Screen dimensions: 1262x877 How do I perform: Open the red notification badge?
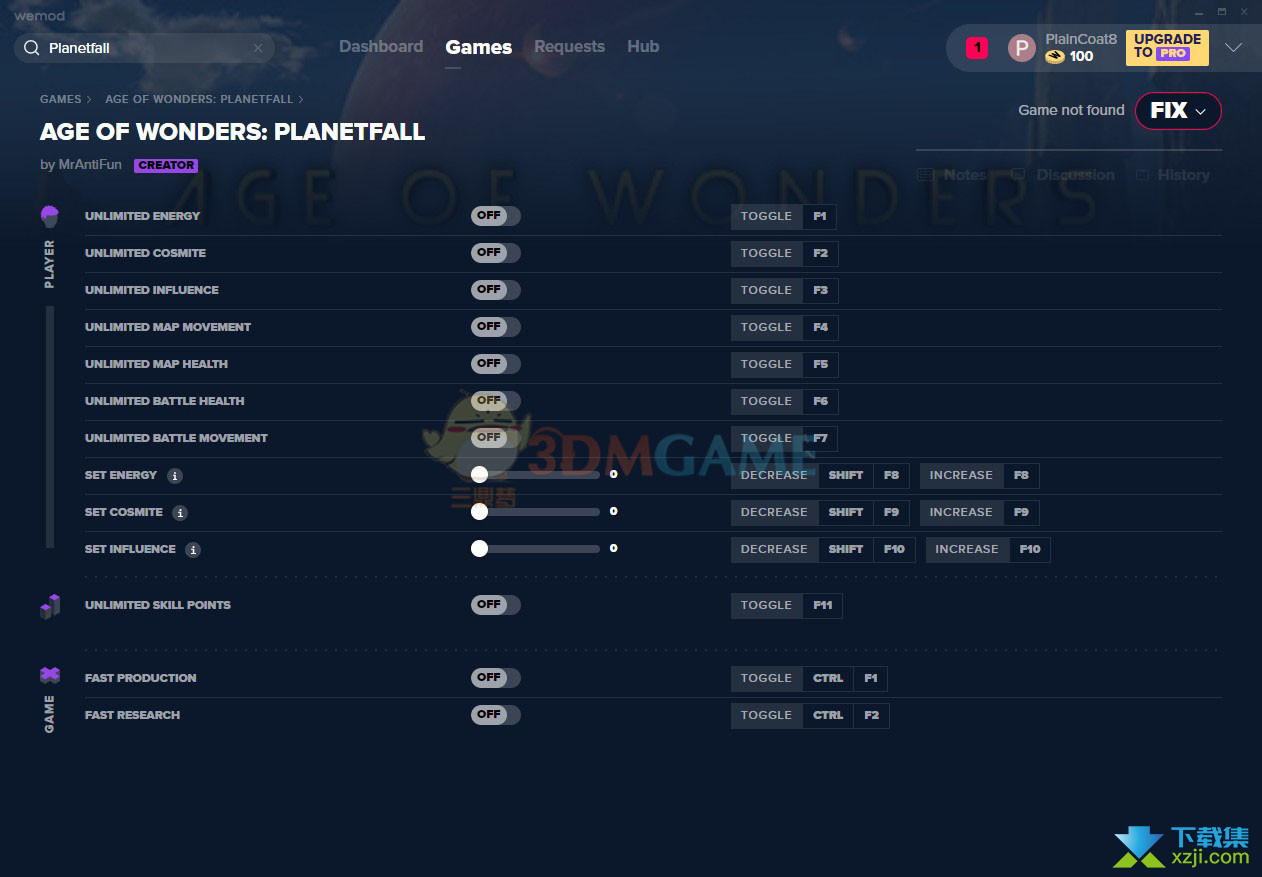point(977,47)
